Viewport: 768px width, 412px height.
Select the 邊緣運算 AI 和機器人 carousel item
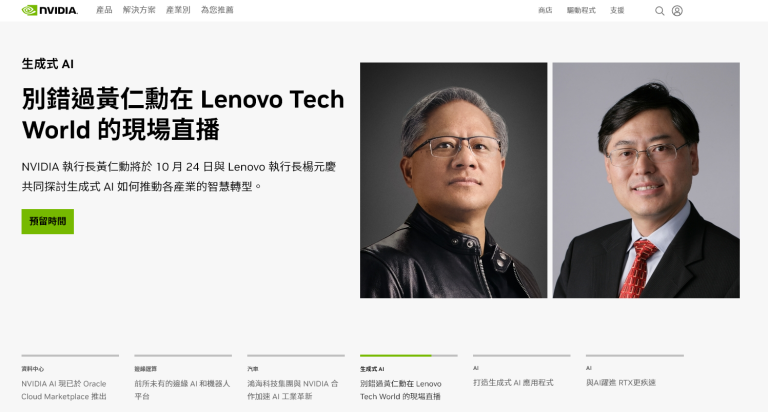click(x=183, y=378)
